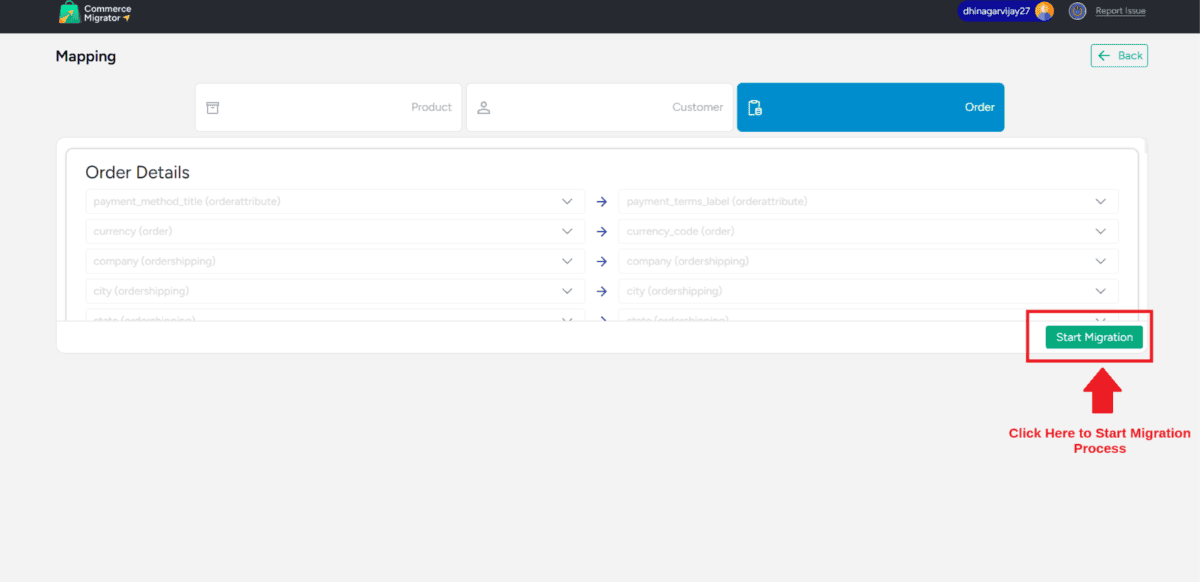Click the arrow icon in currency mapping row

pos(602,232)
